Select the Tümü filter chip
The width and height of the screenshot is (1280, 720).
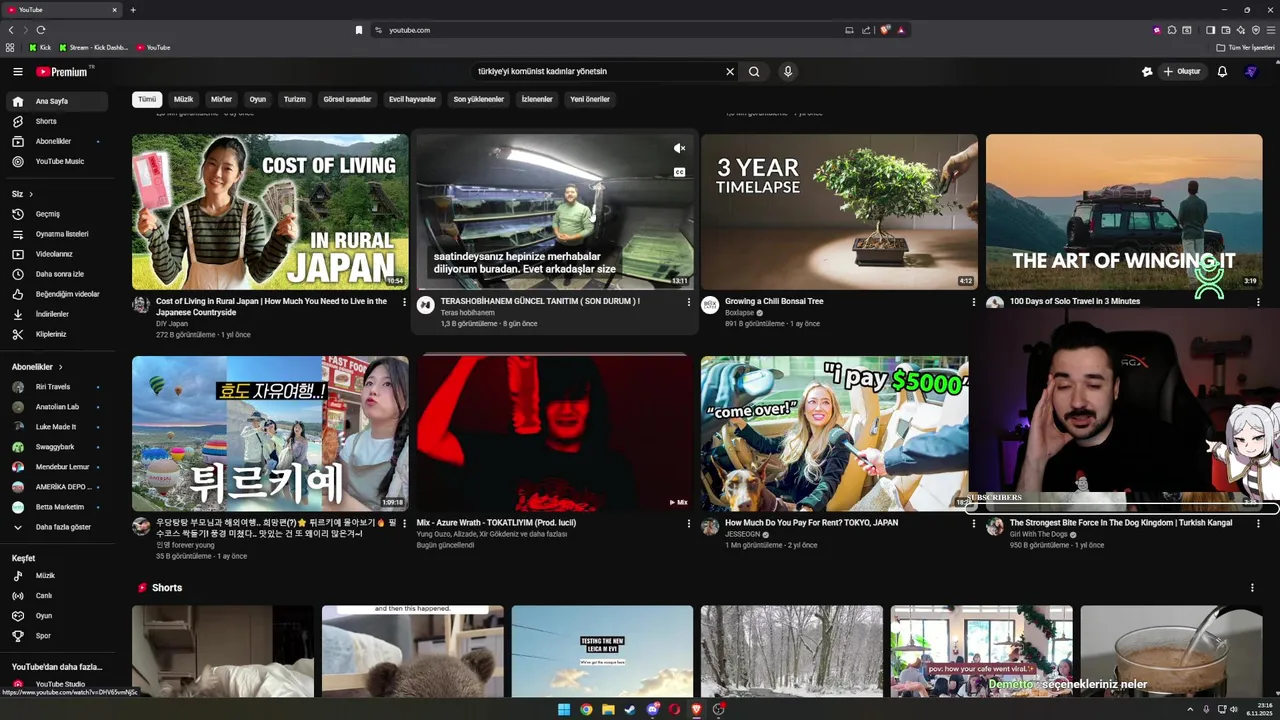click(147, 99)
